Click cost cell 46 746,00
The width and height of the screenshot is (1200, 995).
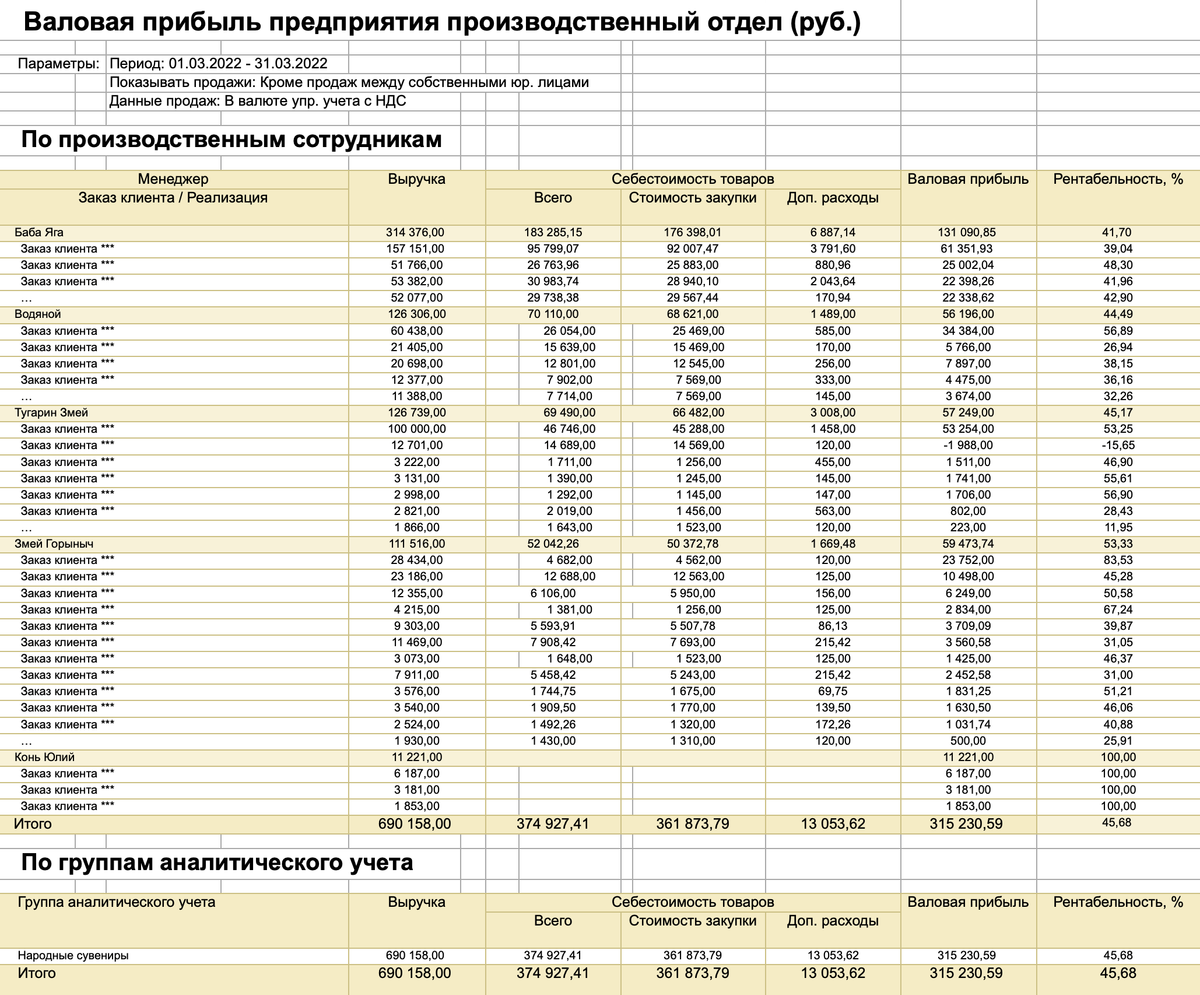(569, 428)
